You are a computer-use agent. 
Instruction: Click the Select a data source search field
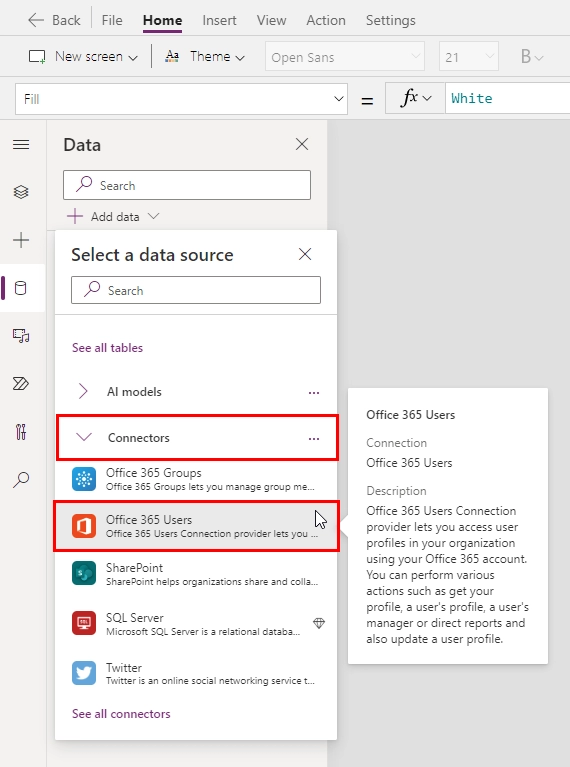tap(196, 290)
